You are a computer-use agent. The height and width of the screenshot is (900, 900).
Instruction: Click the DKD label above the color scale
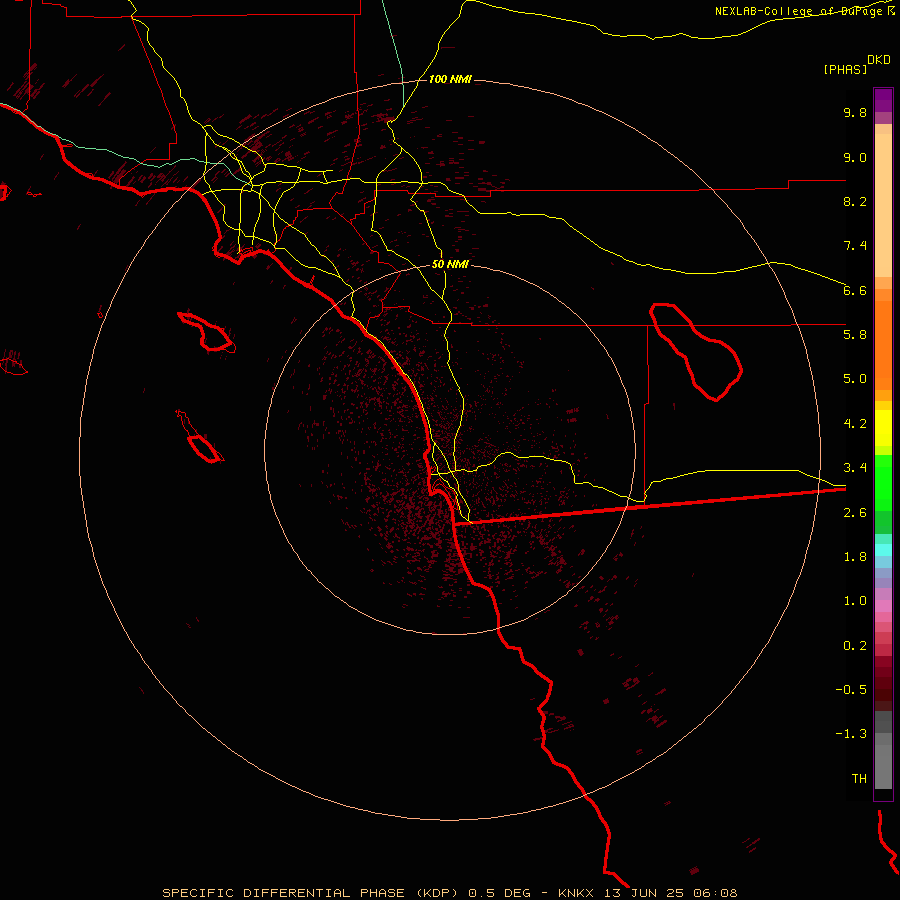pos(879,59)
